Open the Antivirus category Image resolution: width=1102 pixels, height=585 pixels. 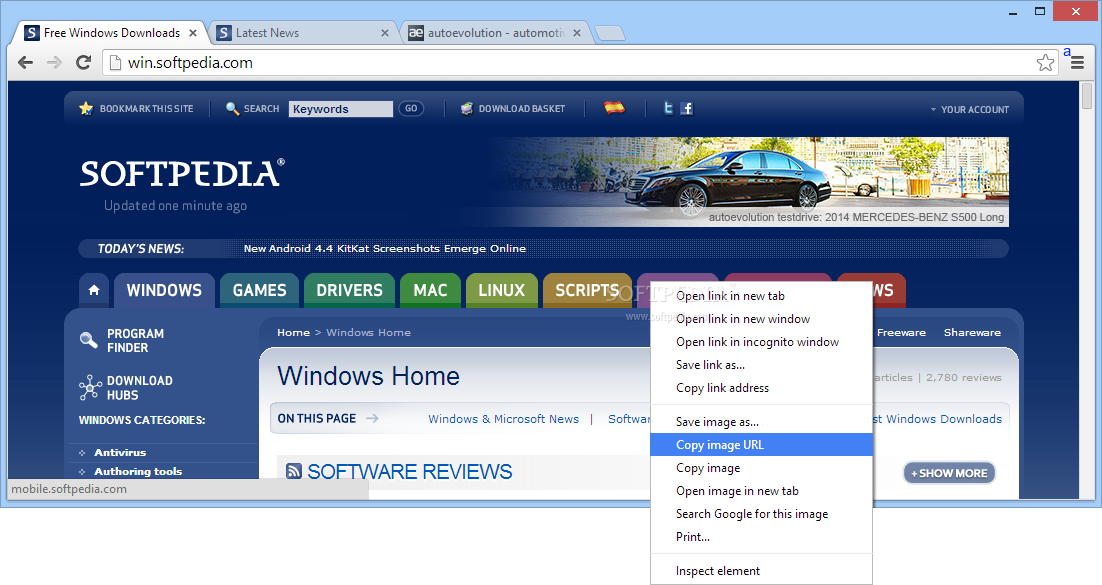[120, 453]
